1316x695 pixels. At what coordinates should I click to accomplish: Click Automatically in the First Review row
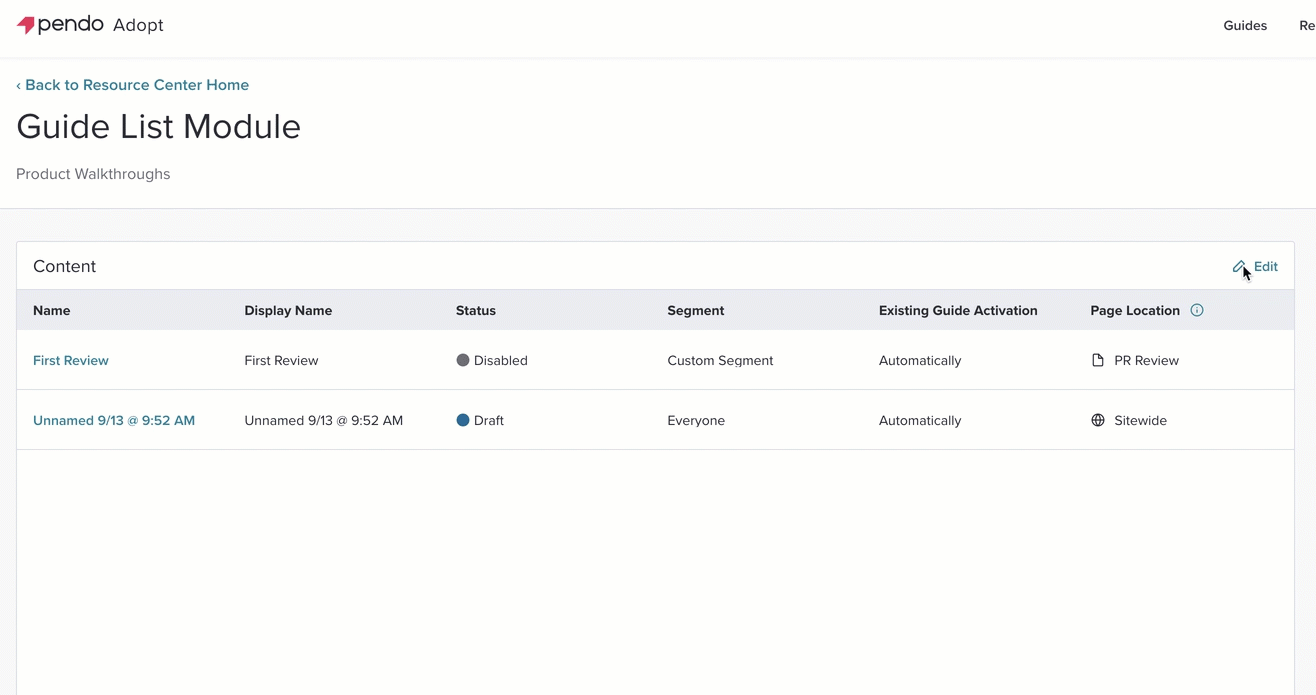(920, 360)
